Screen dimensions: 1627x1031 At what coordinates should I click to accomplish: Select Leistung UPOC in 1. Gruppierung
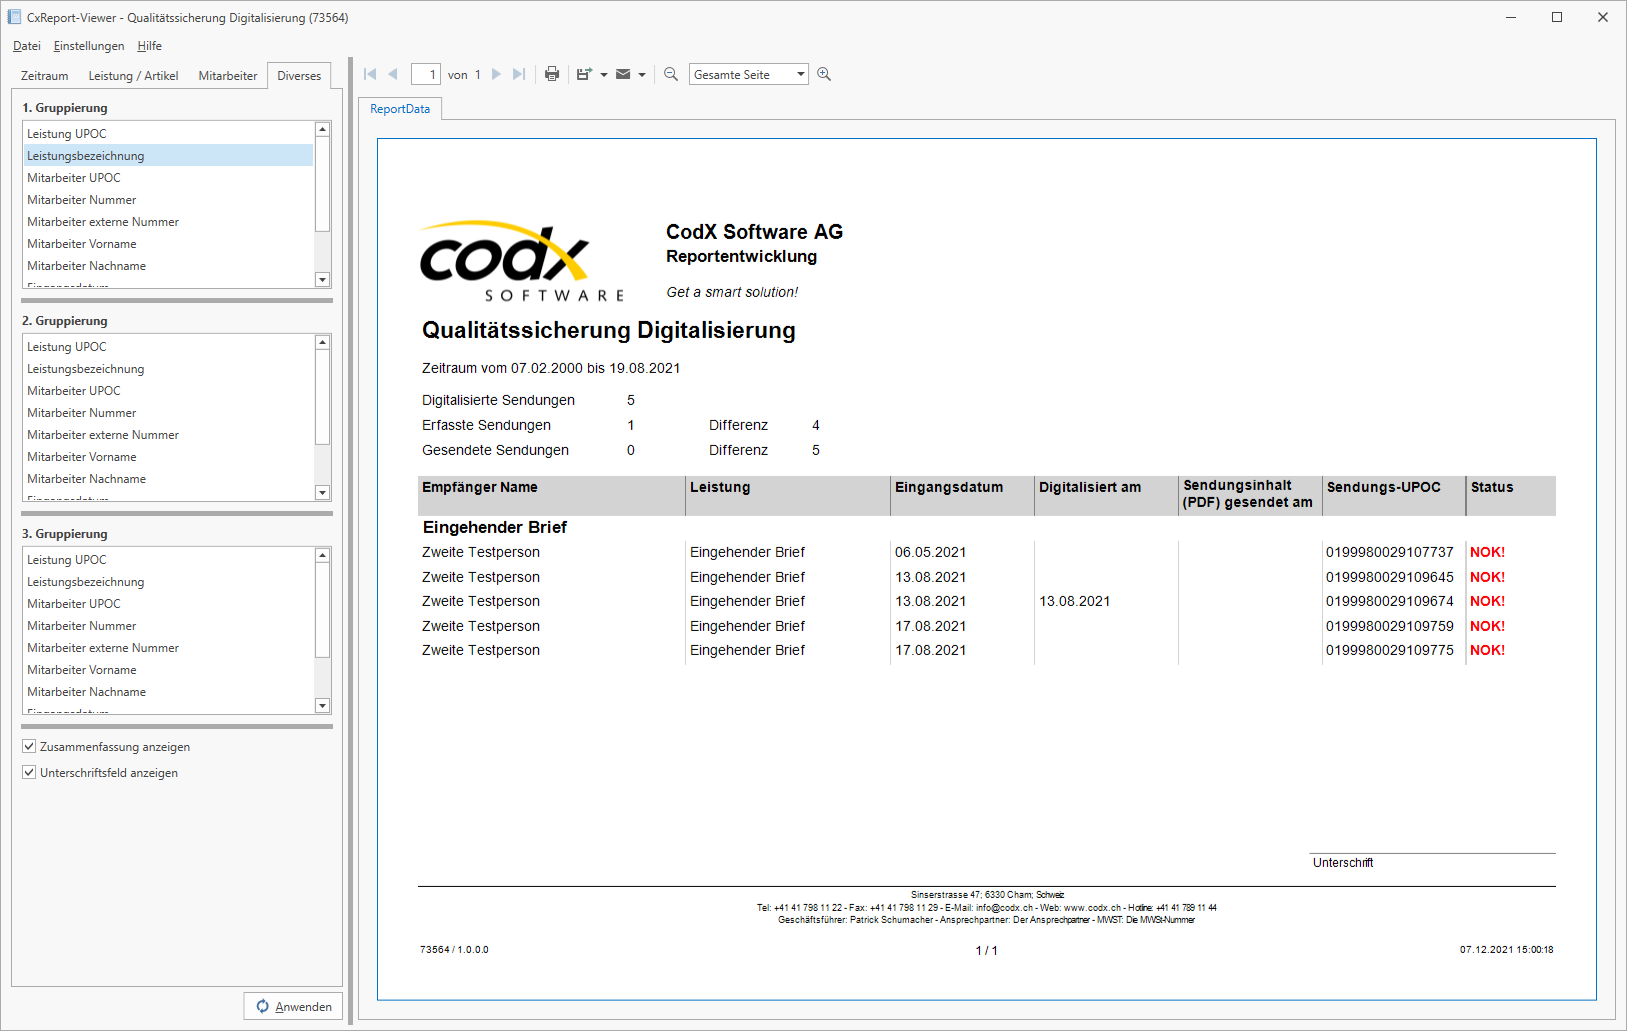(168, 134)
